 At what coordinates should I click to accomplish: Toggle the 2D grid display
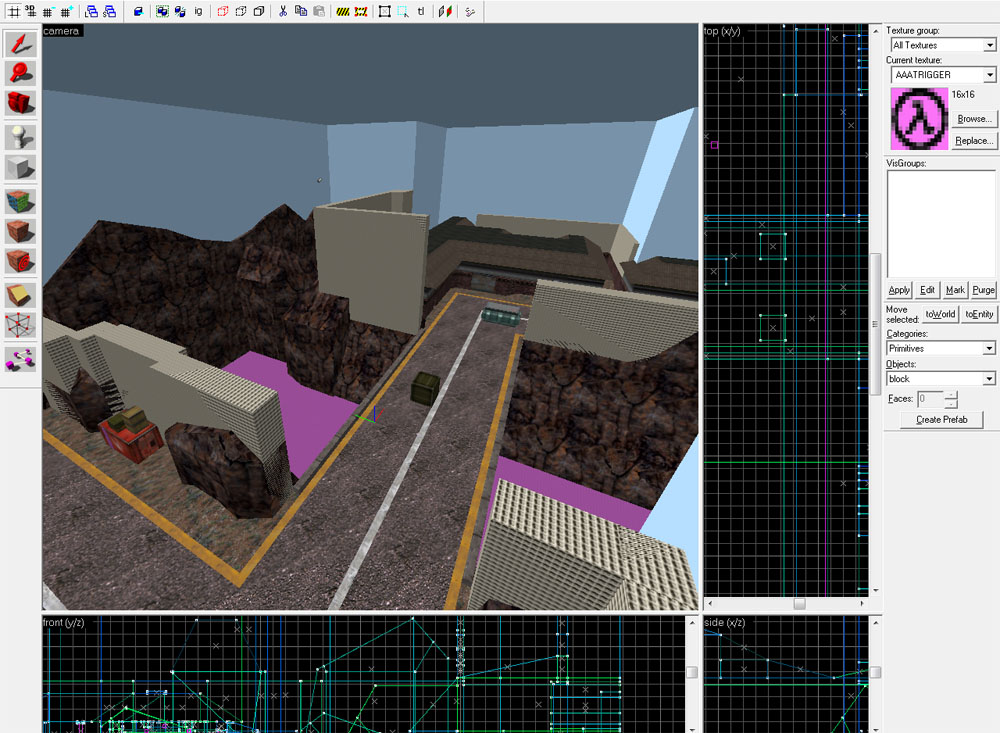pos(13,11)
